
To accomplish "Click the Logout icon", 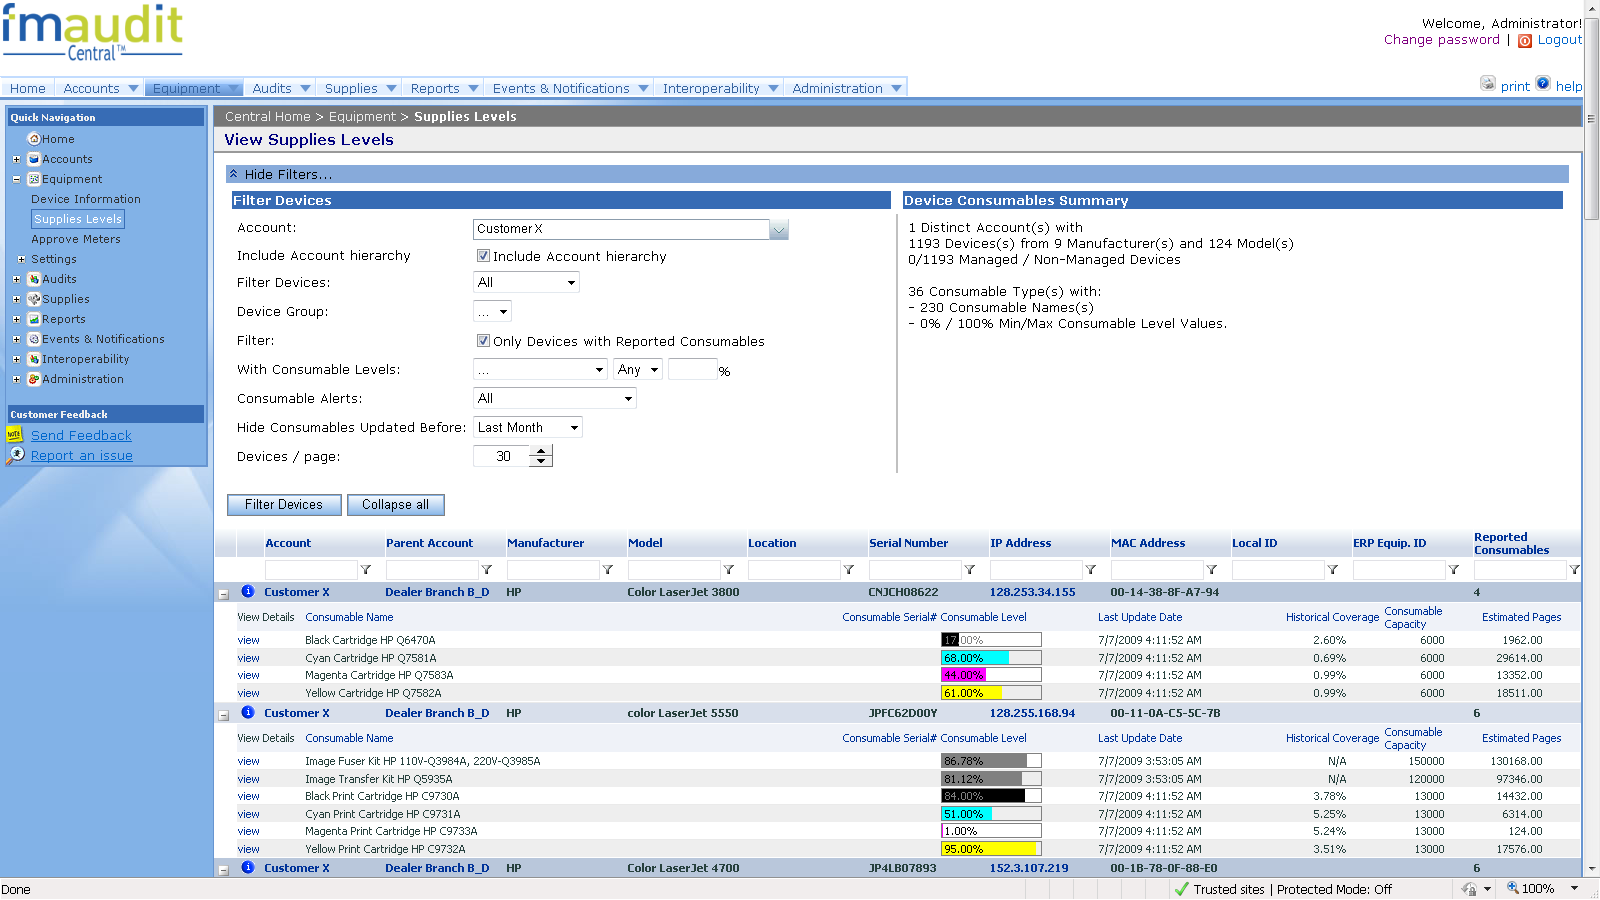I will (1525, 41).
